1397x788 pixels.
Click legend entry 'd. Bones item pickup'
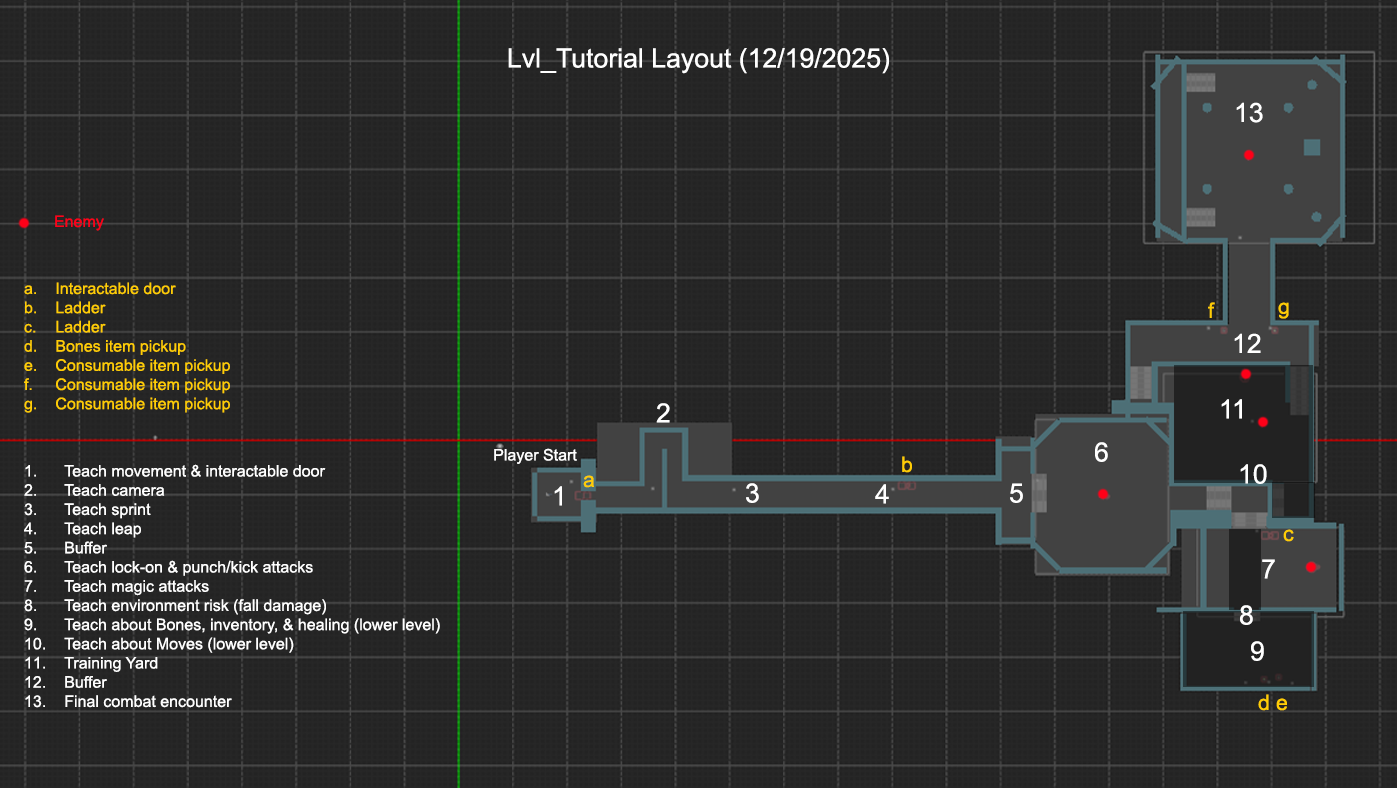pos(105,346)
